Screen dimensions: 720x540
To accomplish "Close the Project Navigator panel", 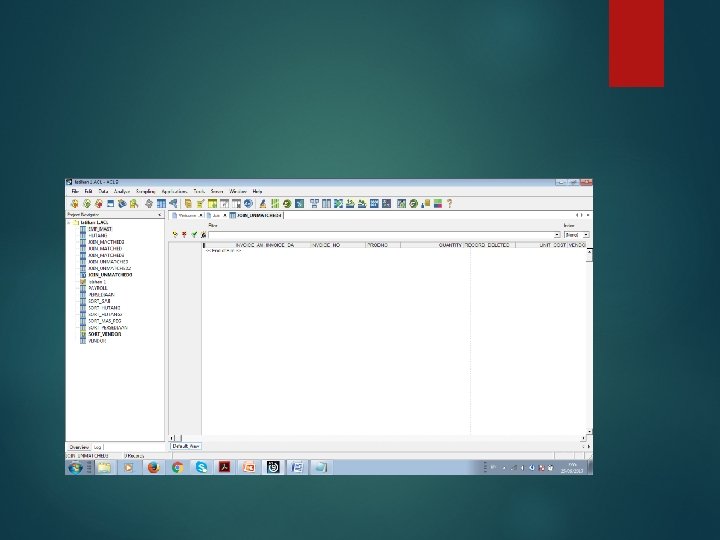I will pos(160,214).
